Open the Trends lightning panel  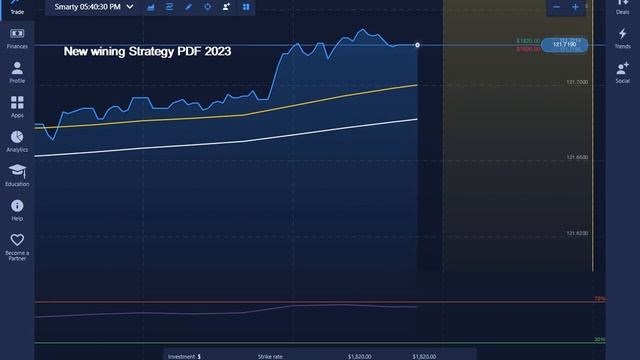[x=622, y=38]
